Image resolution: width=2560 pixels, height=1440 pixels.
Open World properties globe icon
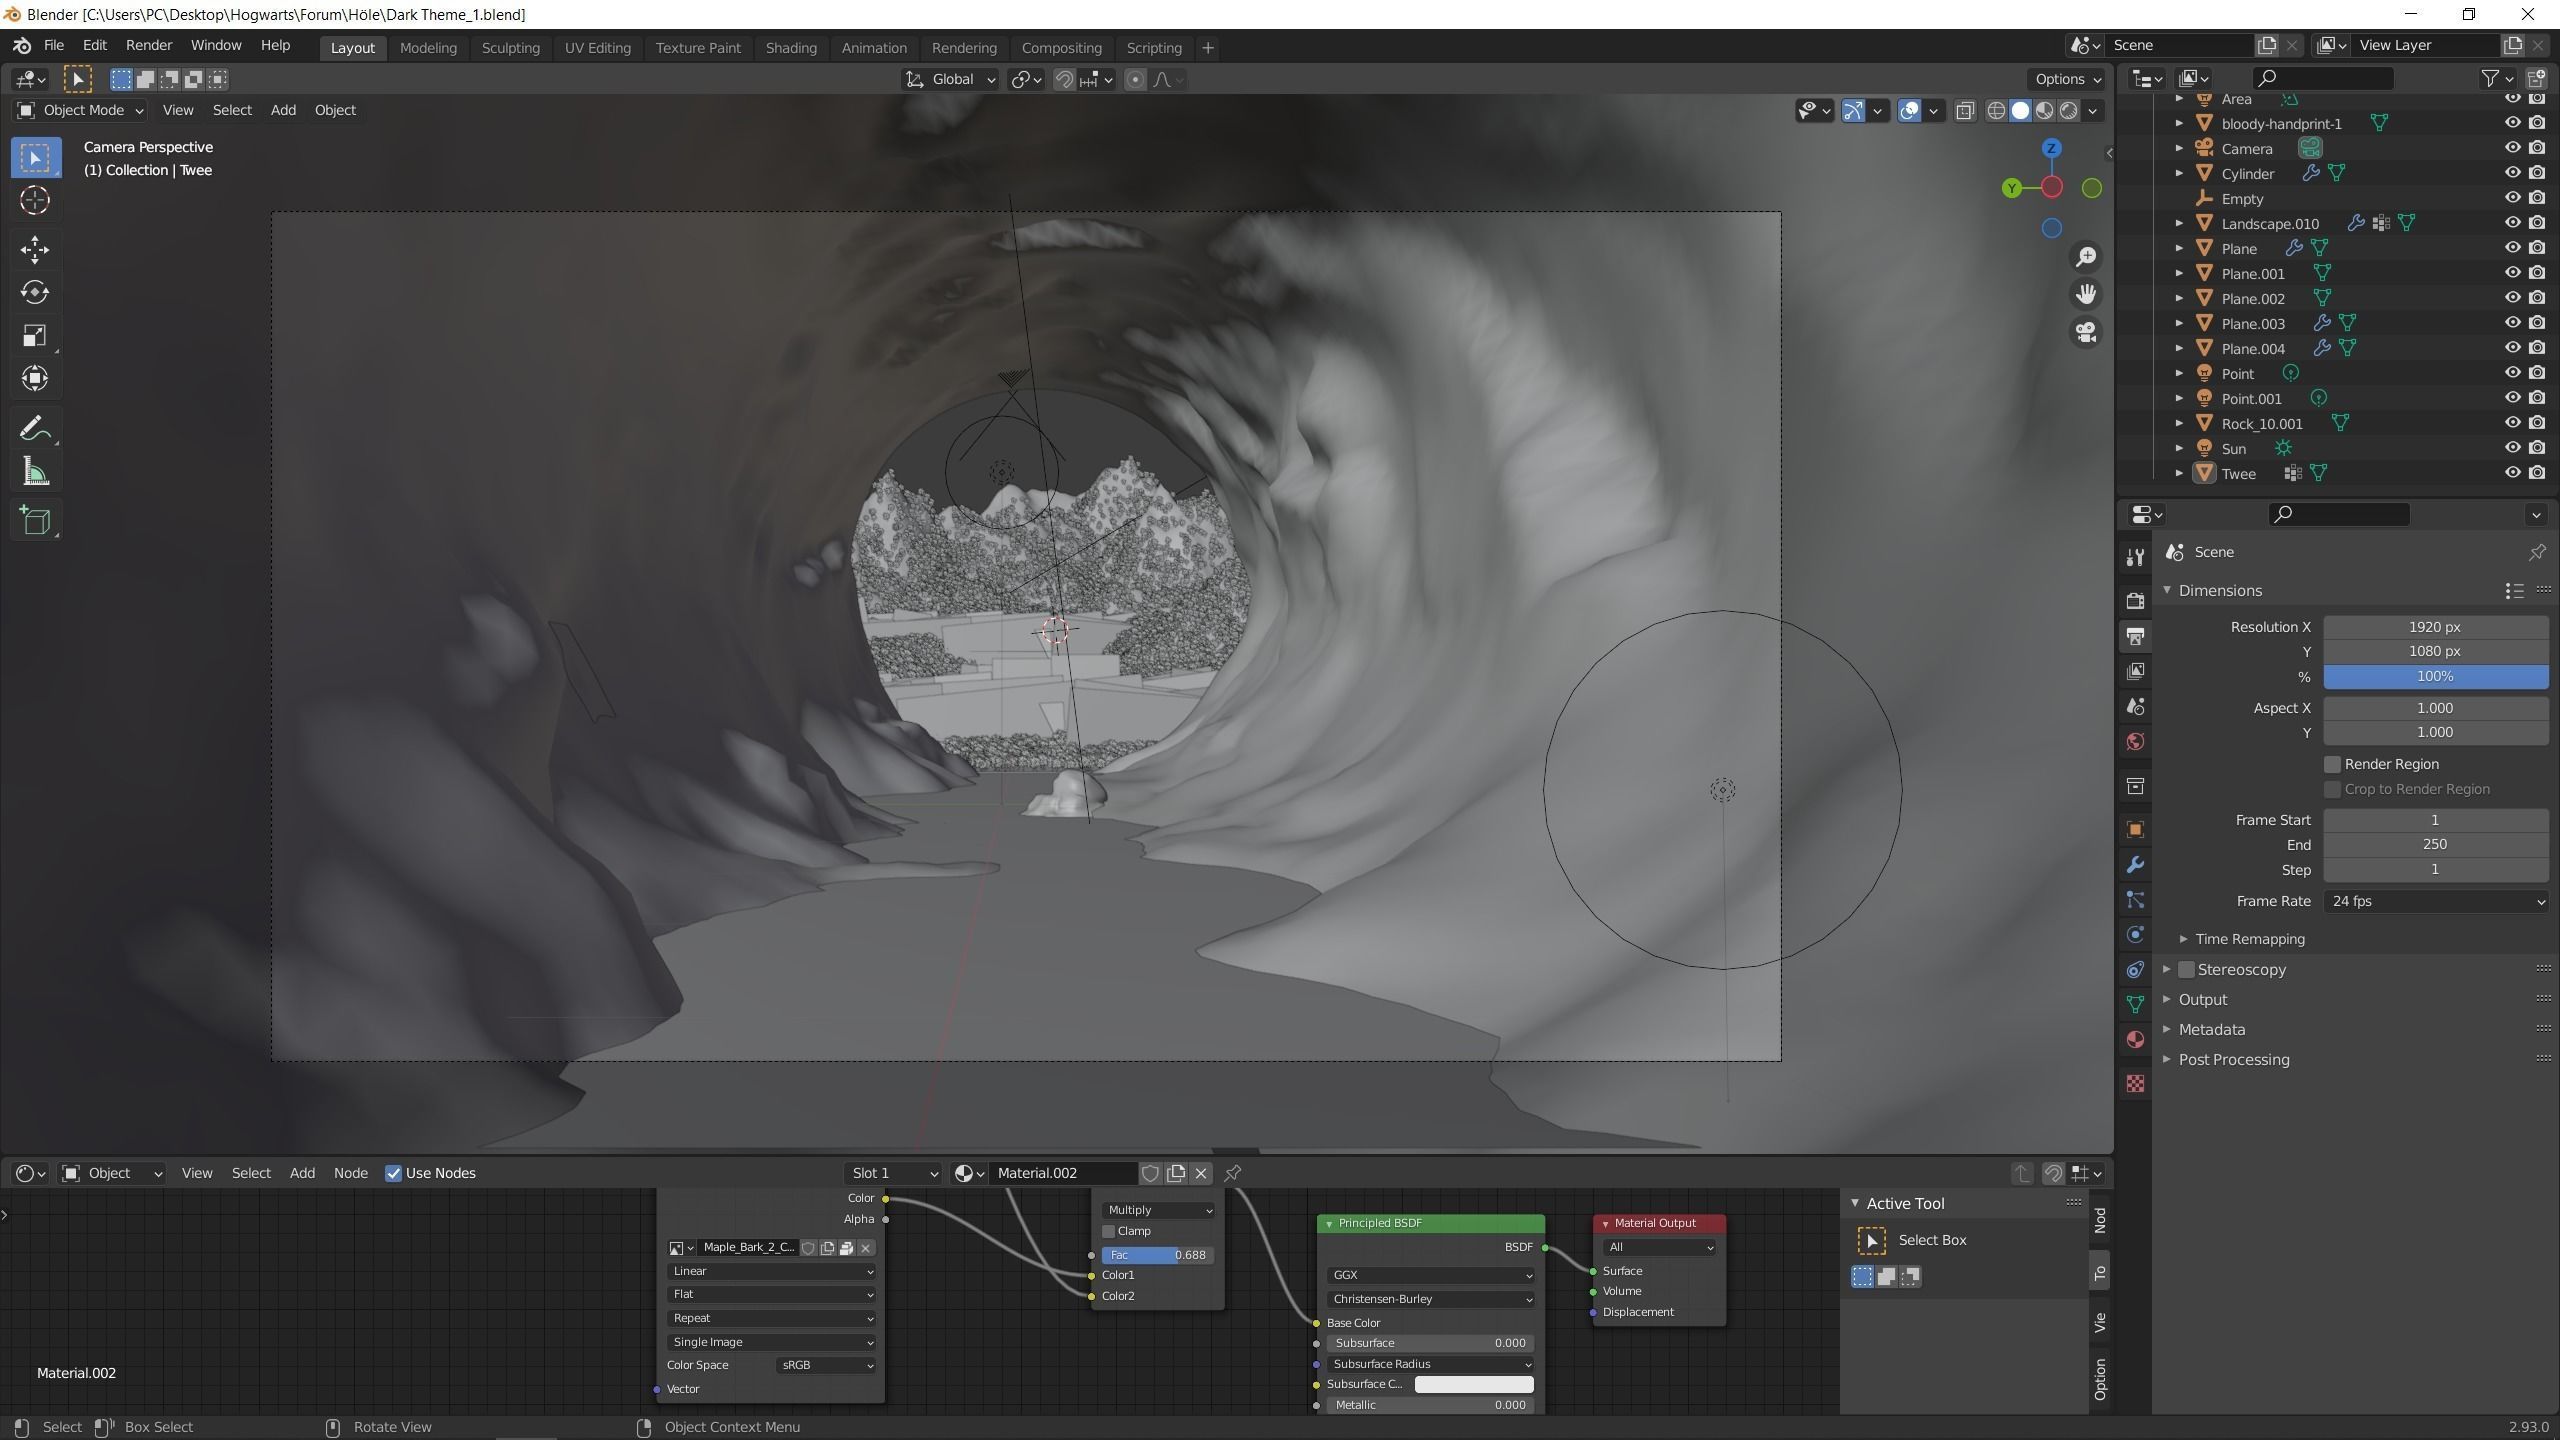[x=2135, y=741]
